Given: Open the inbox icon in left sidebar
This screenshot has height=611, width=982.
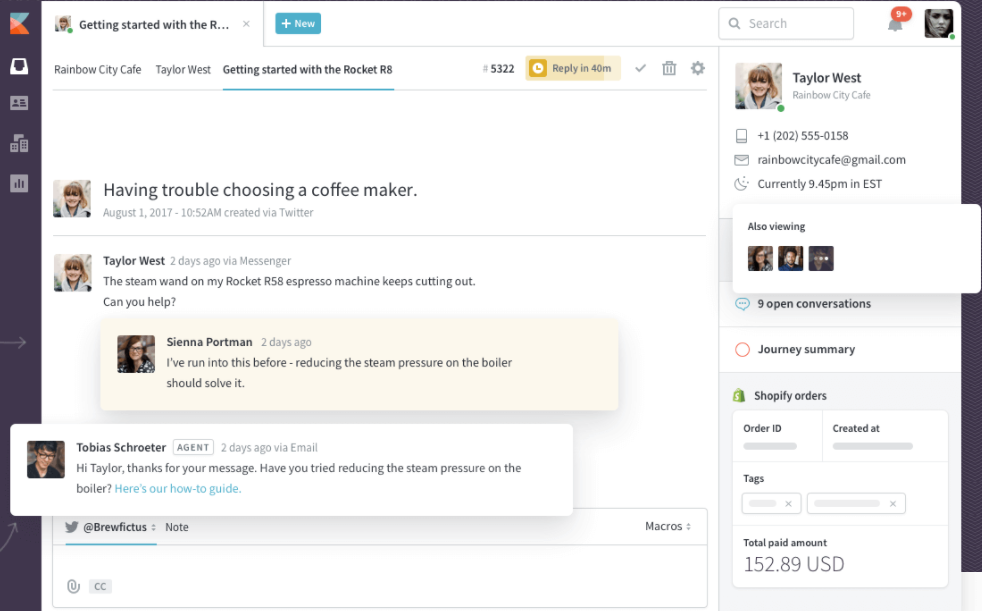Looking at the screenshot, I should click(x=19, y=66).
